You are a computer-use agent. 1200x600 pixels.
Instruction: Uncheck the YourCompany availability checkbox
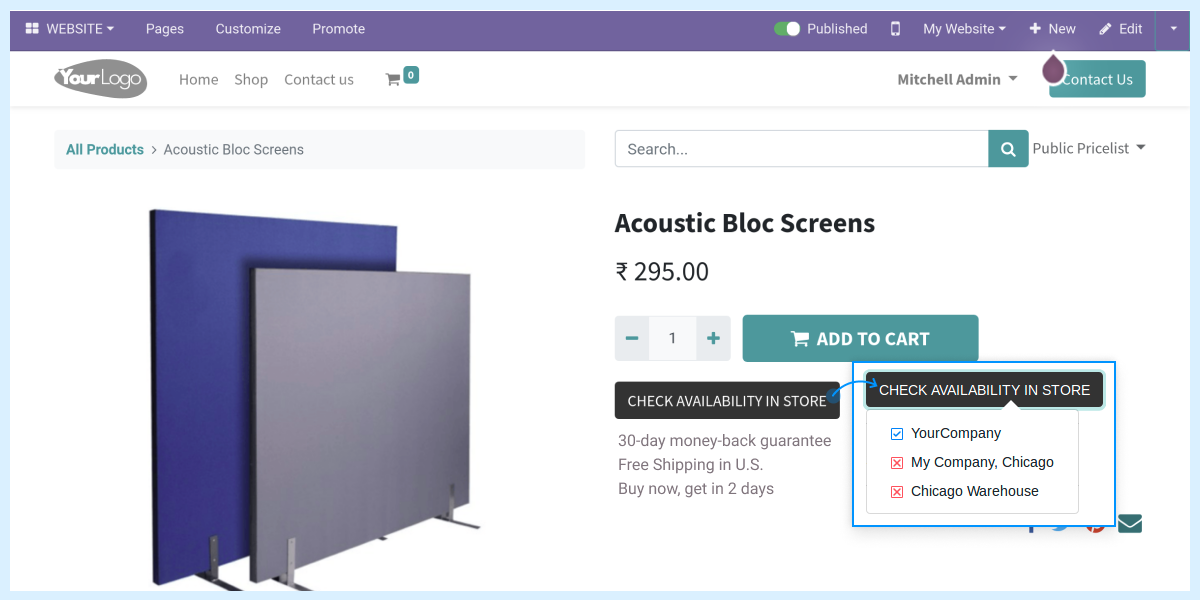pyautogui.click(x=896, y=433)
